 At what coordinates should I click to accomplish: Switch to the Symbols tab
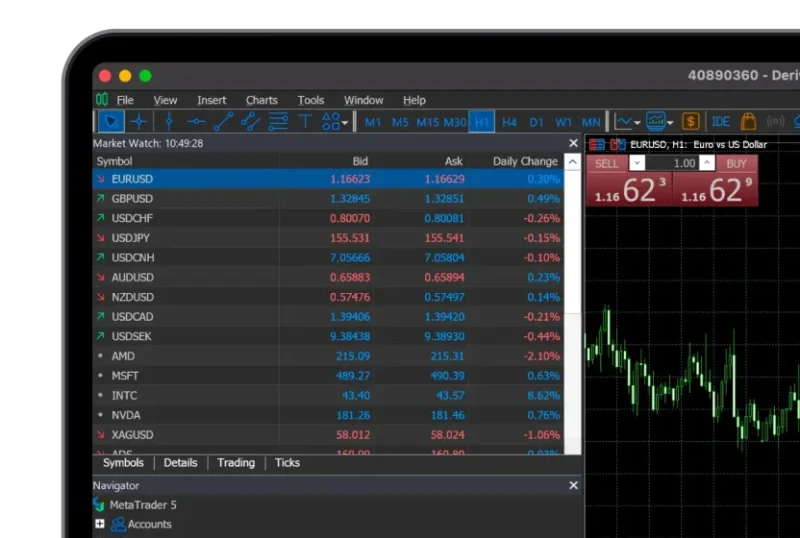coord(123,463)
